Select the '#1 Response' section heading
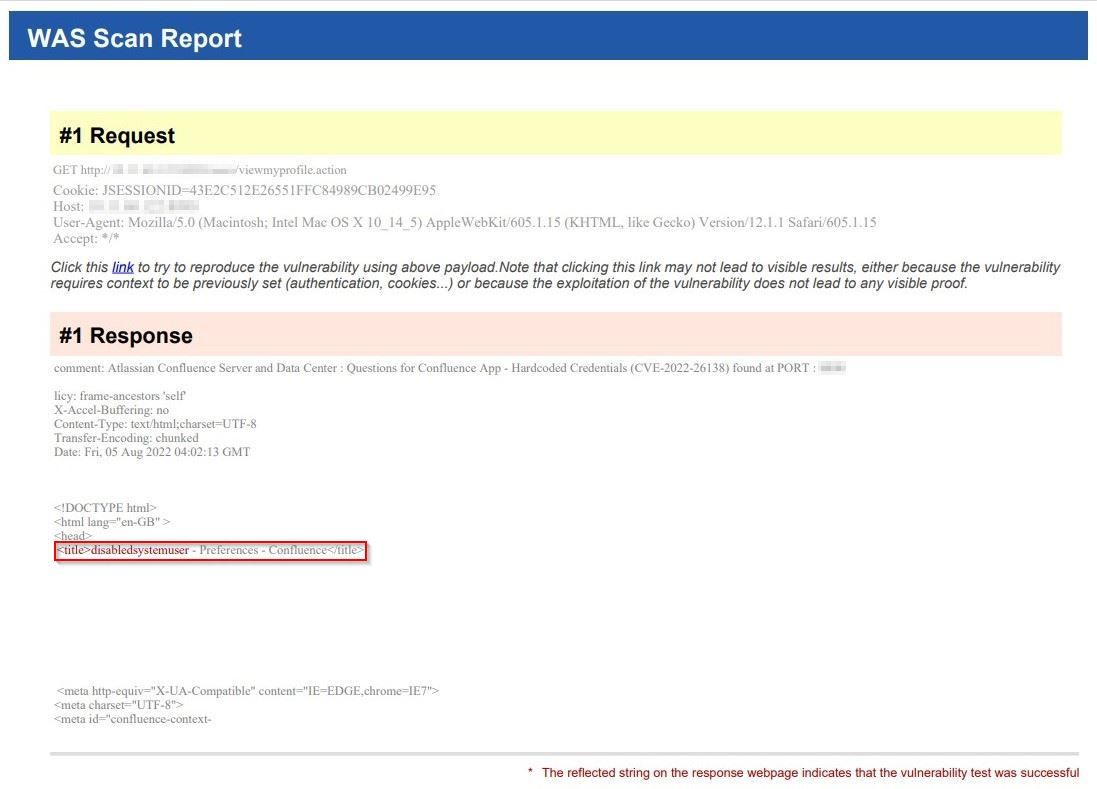1097x789 pixels. click(x=126, y=335)
